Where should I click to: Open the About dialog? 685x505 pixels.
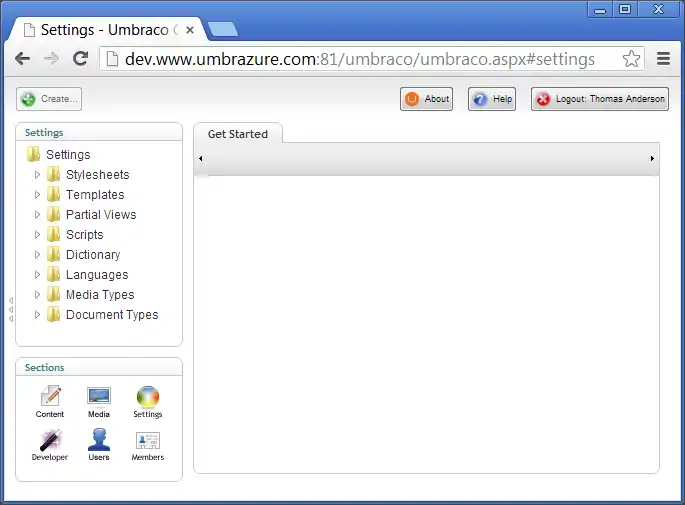coord(426,99)
